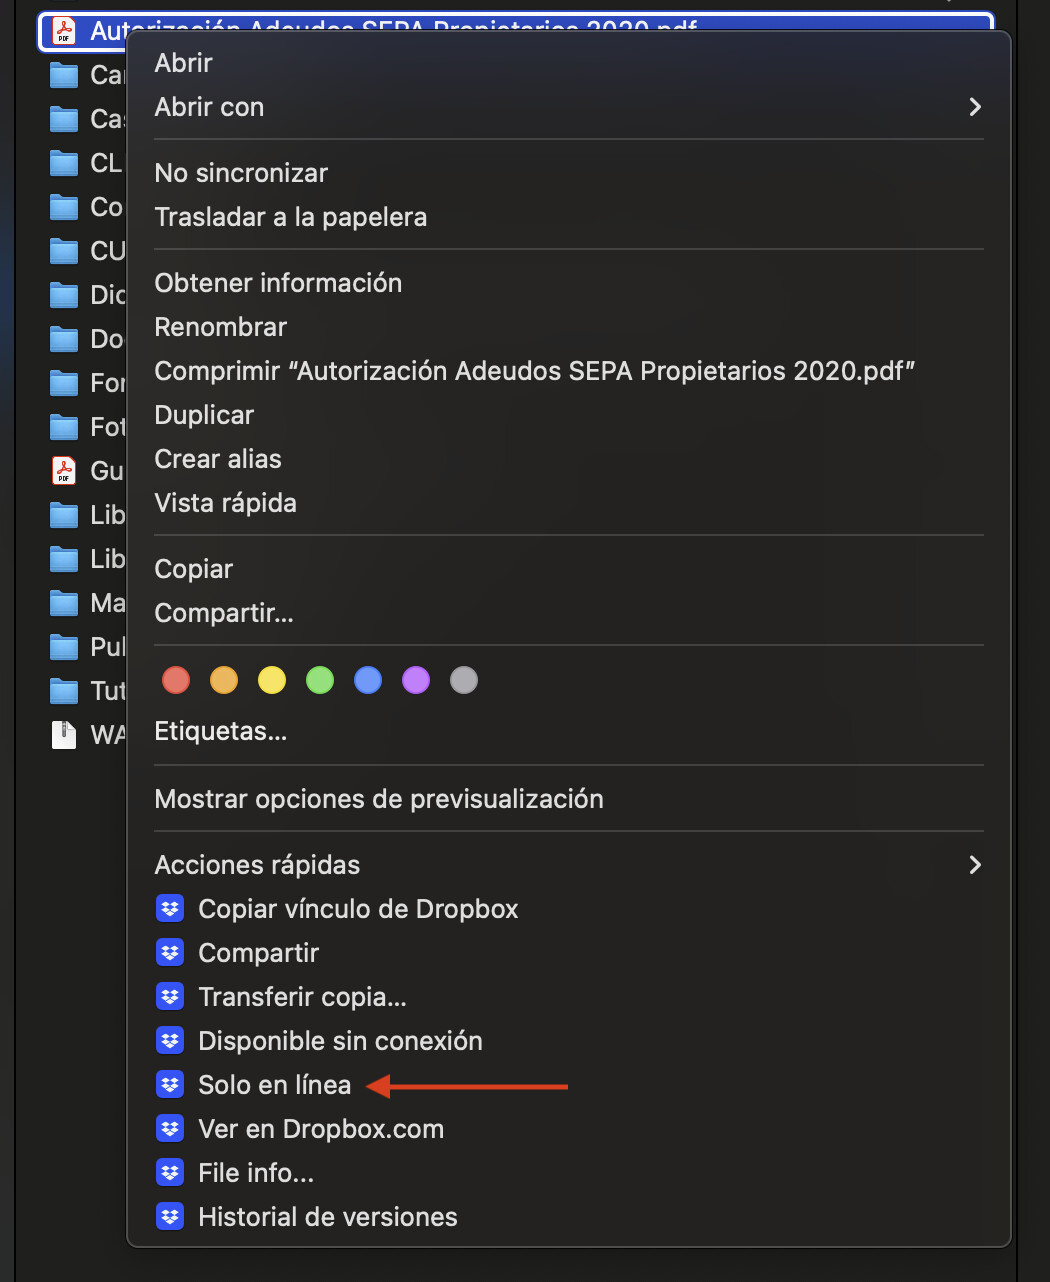Select Obtener información from context menu
This screenshot has width=1050, height=1282.
[278, 283]
